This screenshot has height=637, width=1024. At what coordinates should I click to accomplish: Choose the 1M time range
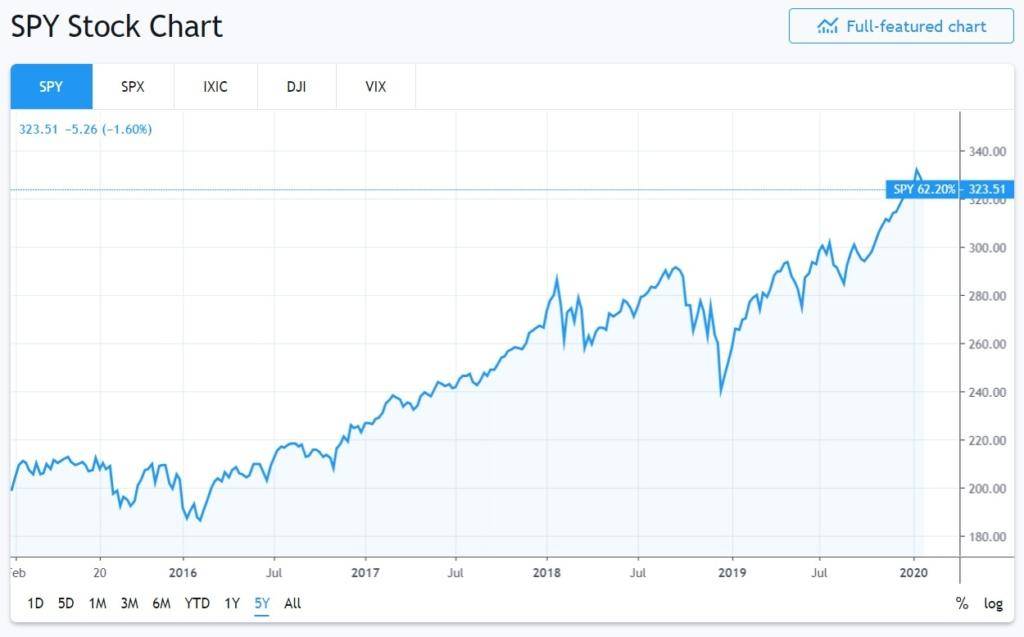pyautogui.click(x=97, y=603)
